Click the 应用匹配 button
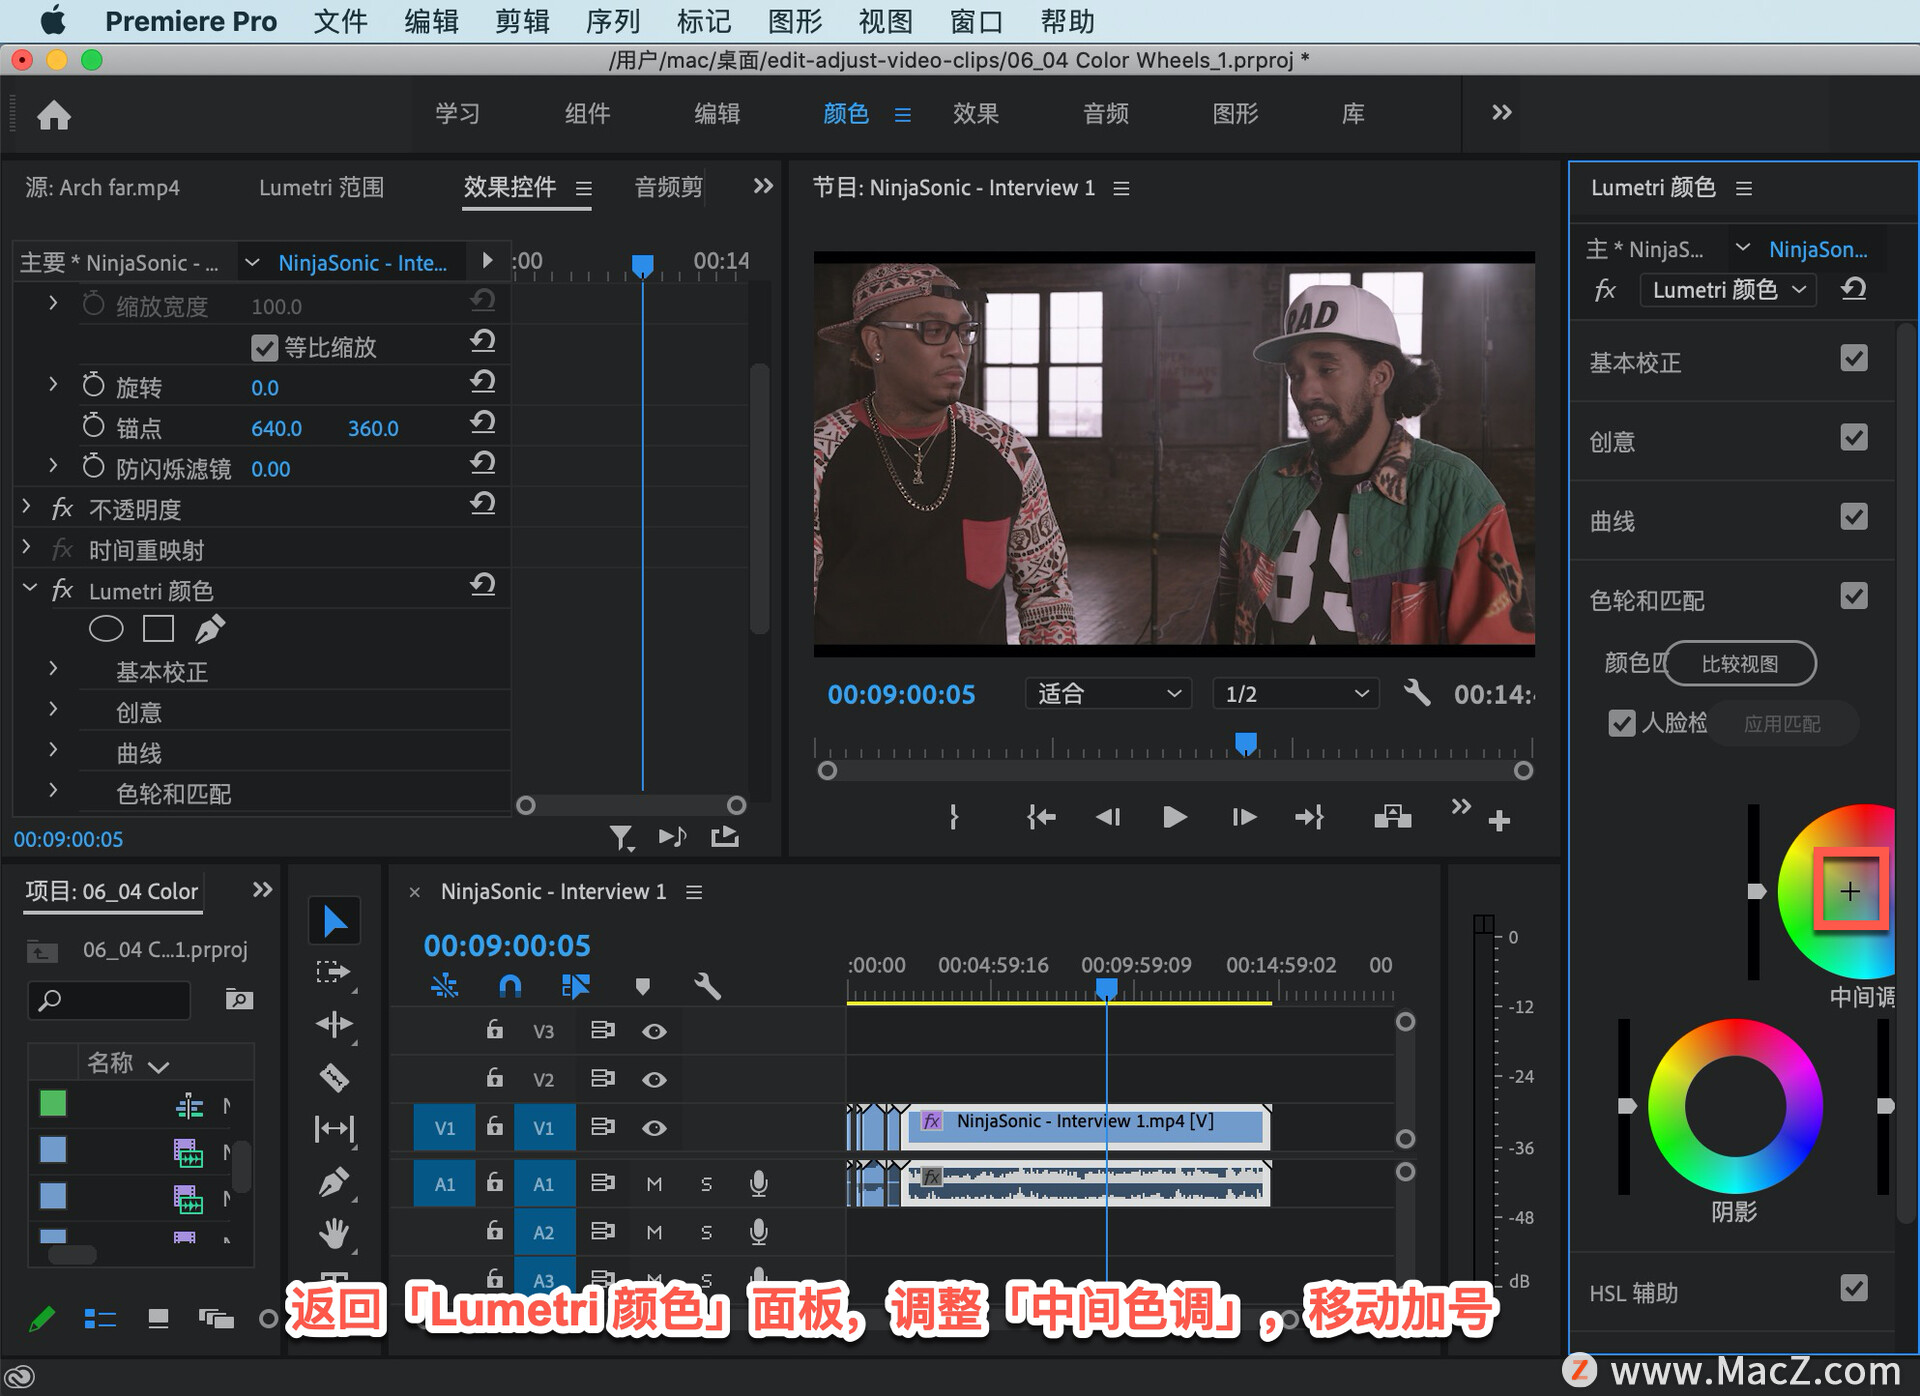1920x1396 pixels. click(x=1781, y=724)
